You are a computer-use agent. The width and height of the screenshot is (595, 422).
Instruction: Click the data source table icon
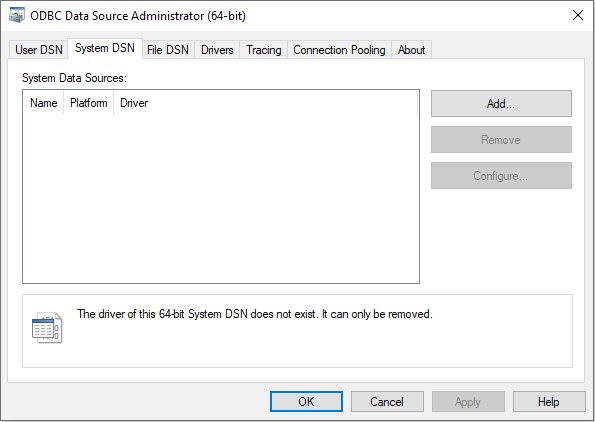(x=47, y=328)
